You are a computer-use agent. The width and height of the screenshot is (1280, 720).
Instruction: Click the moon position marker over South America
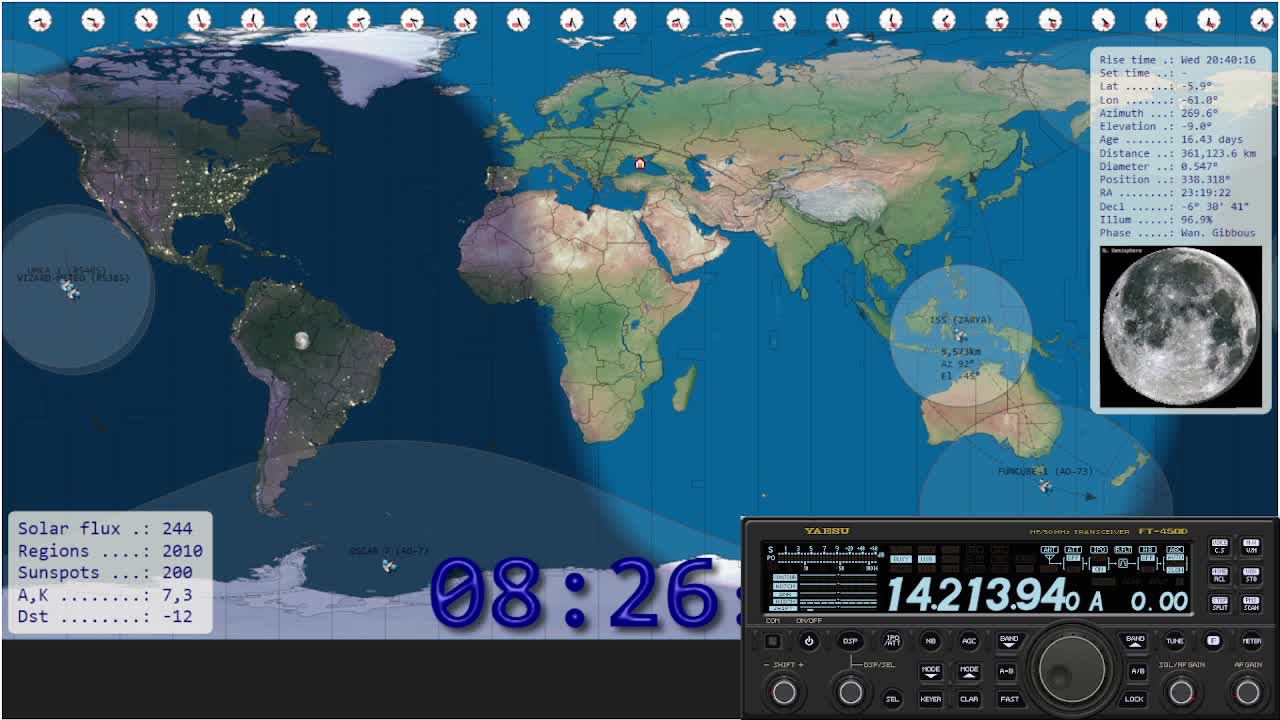pos(301,341)
